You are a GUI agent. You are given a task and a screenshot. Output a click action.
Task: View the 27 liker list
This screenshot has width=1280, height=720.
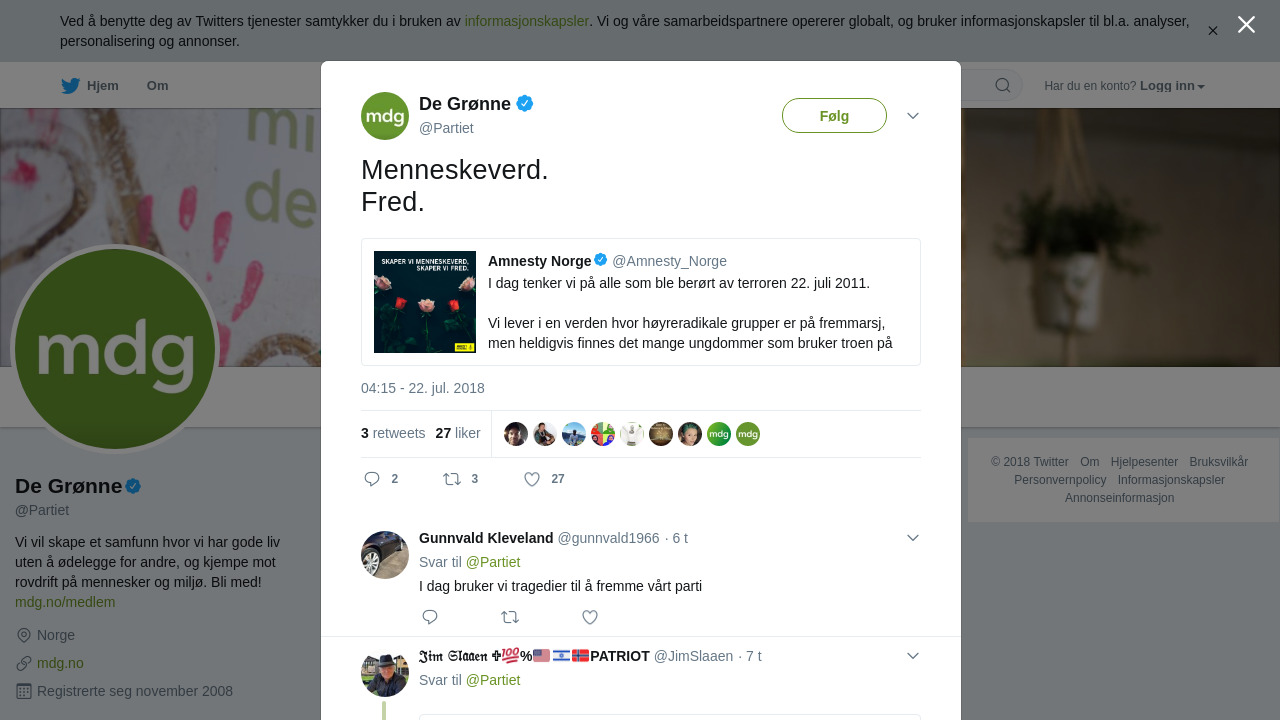(458, 433)
